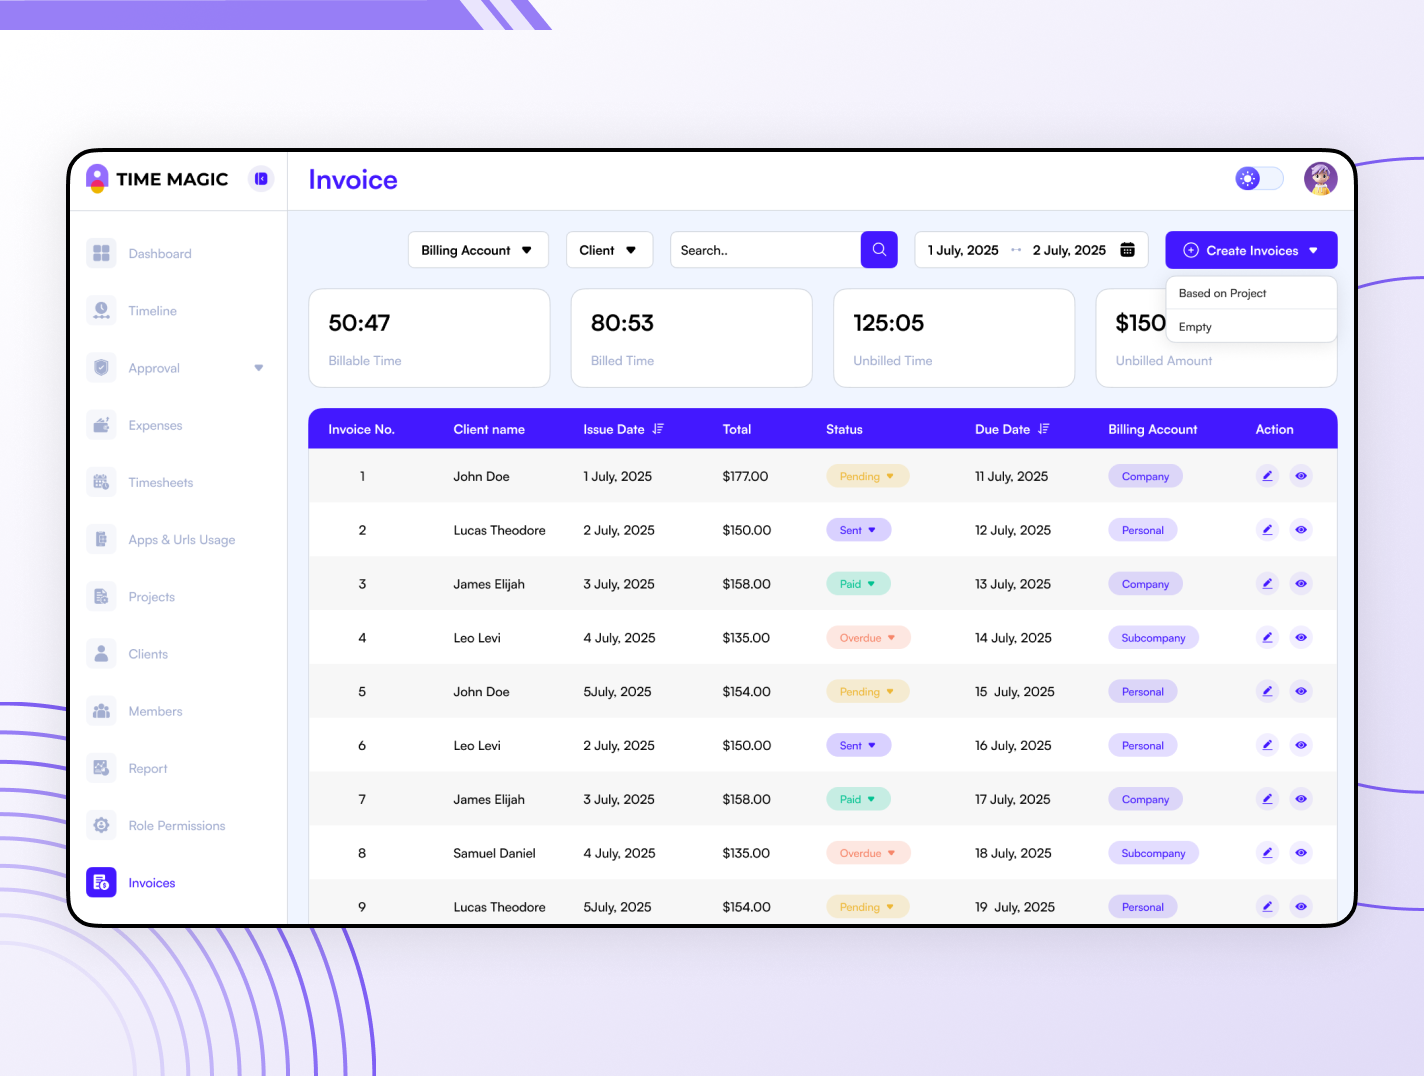Click into the Search text field
The image size is (1424, 1076).
(765, 250)
